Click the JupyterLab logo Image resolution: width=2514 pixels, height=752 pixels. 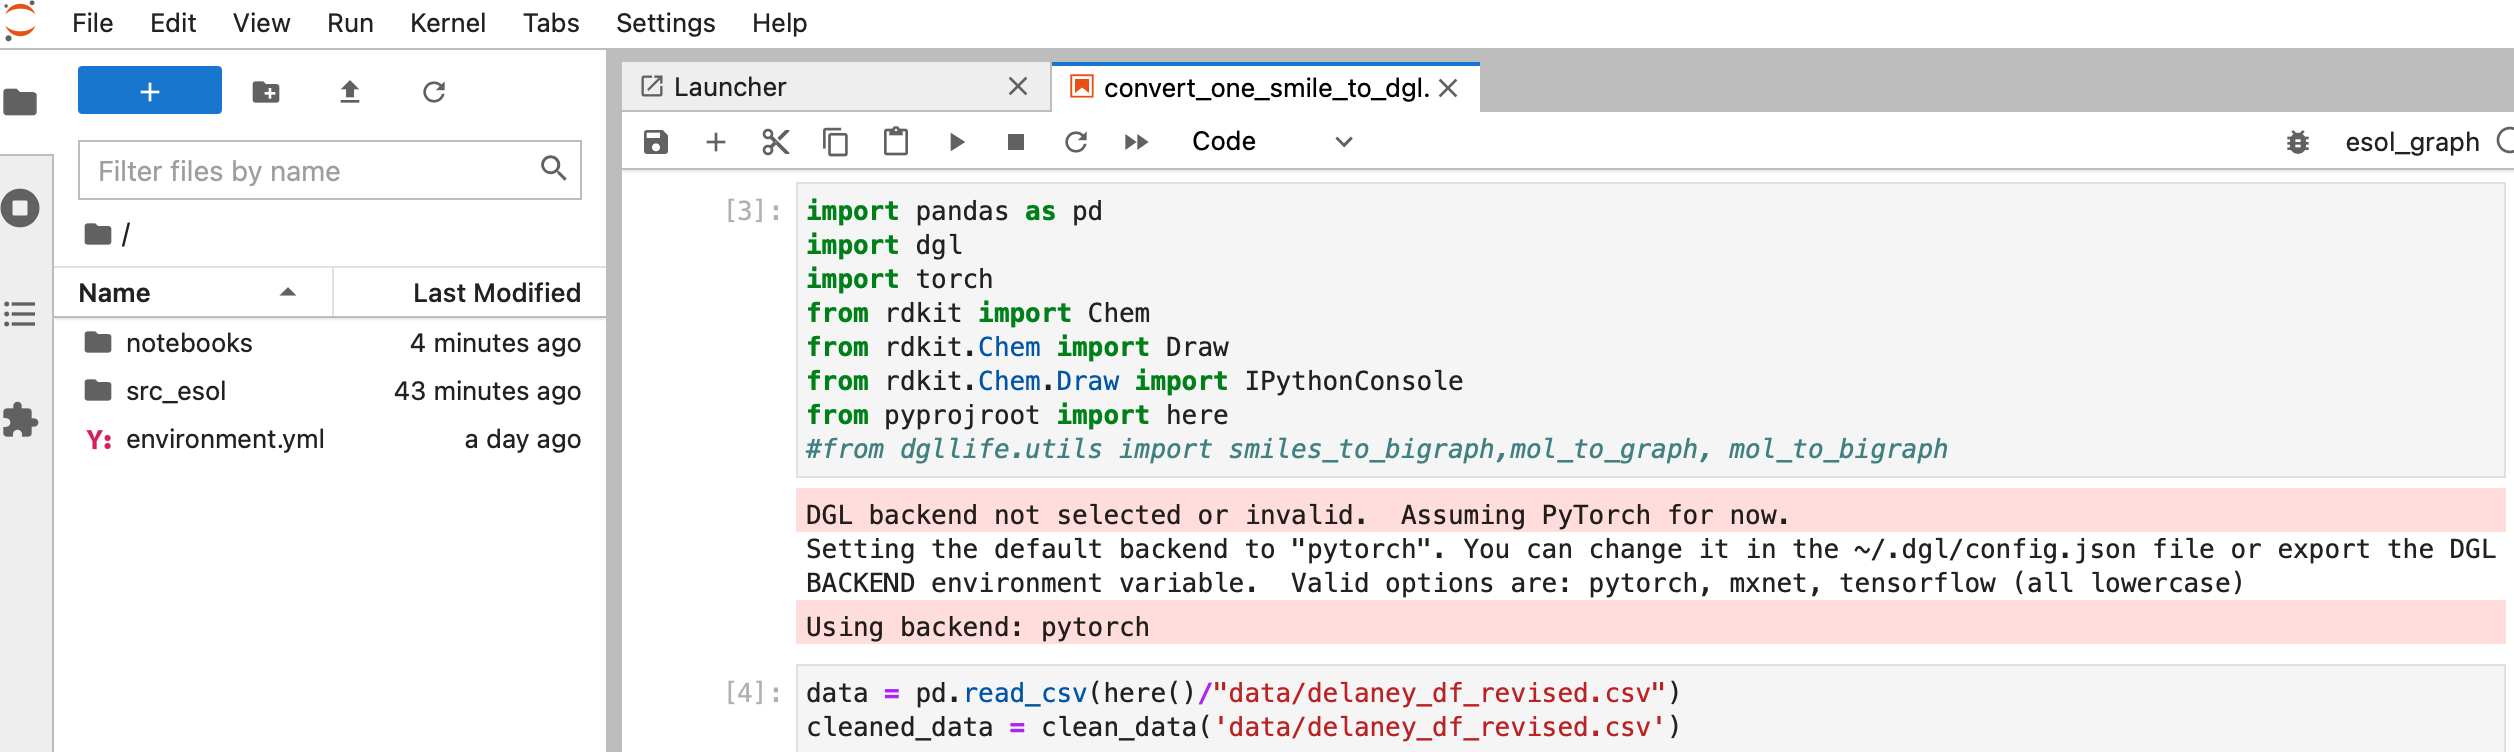[20, 22]
